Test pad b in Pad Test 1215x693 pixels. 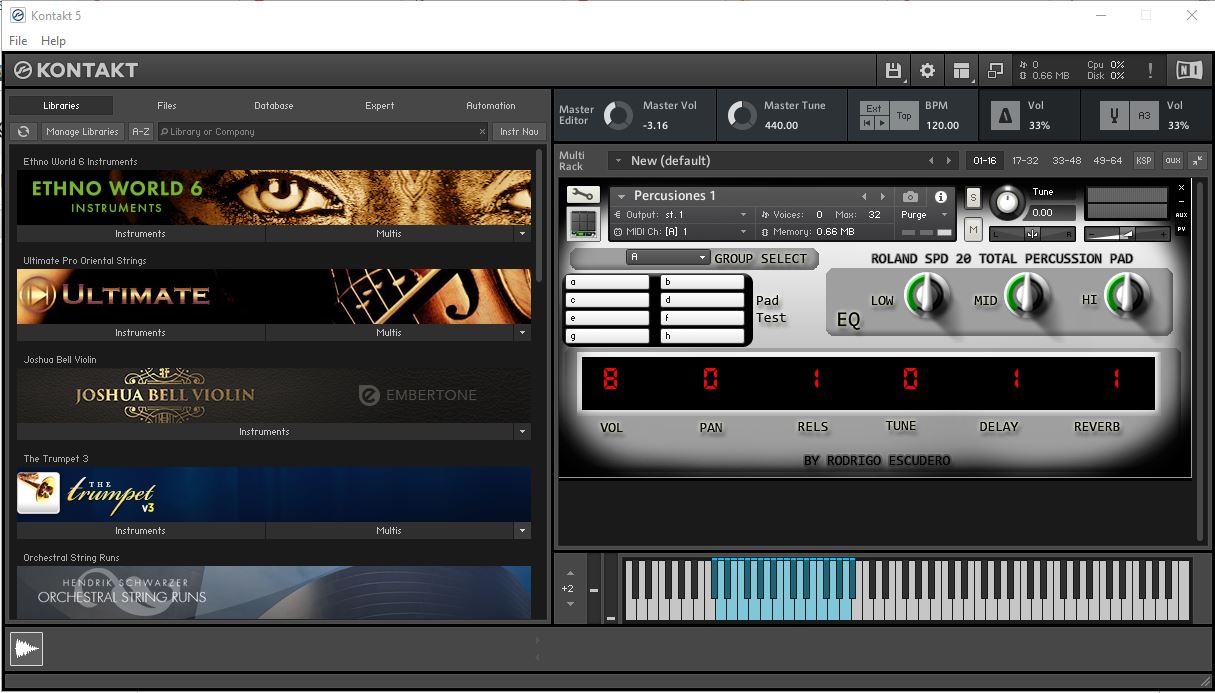pyautogui.click(x=702, y=282)
